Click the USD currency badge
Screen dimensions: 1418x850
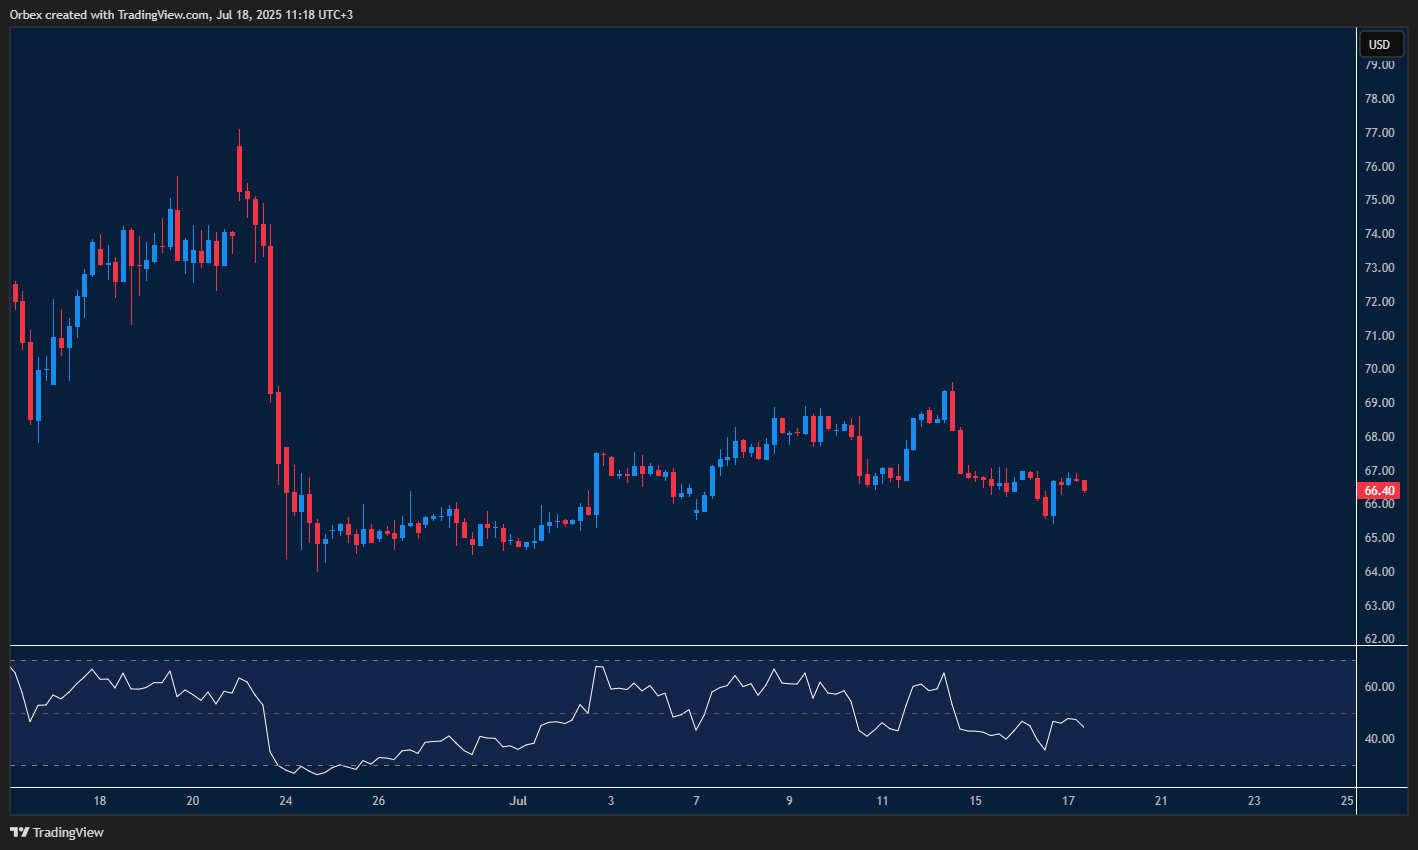pyautogui.click(x=1380, y=44)
